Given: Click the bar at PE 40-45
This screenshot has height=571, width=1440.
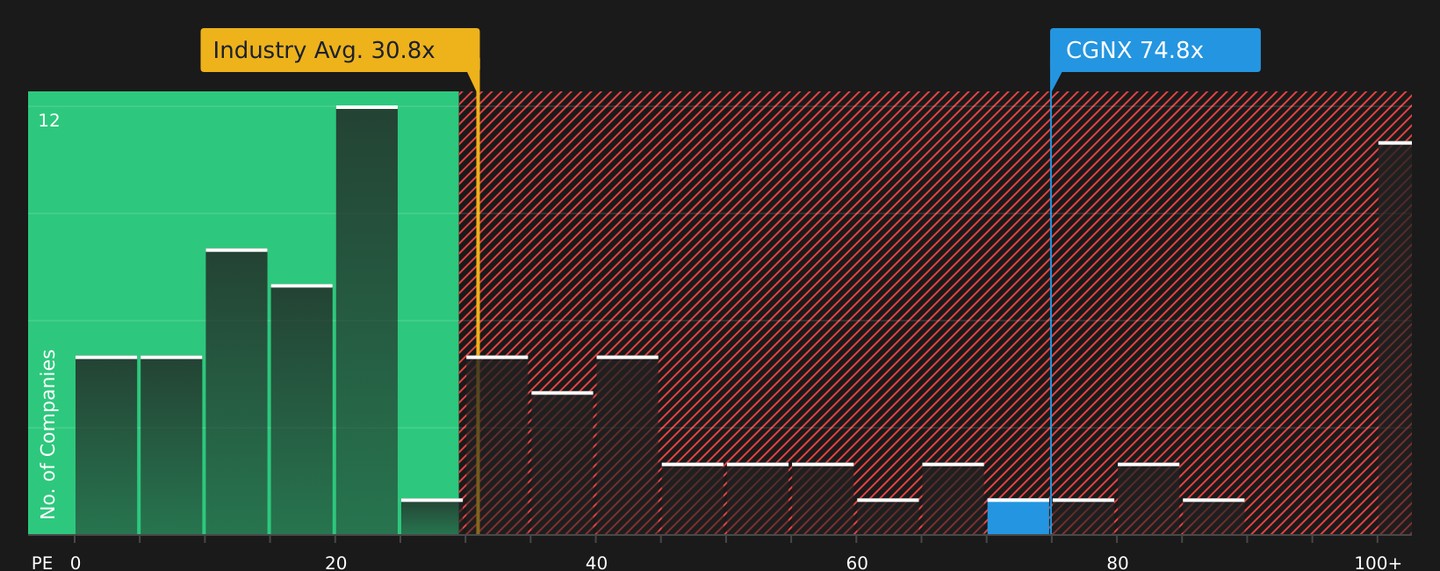Looking at the screenshot, I should point(627,445).
